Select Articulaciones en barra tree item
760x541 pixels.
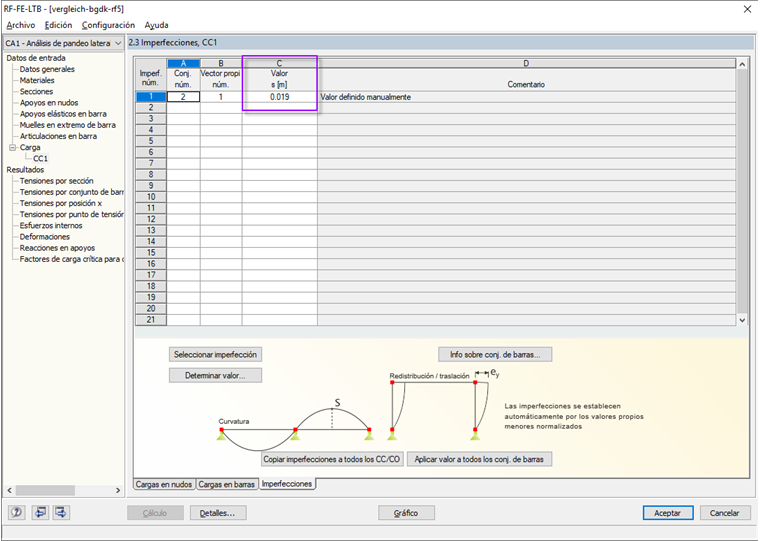click(58, 136)
